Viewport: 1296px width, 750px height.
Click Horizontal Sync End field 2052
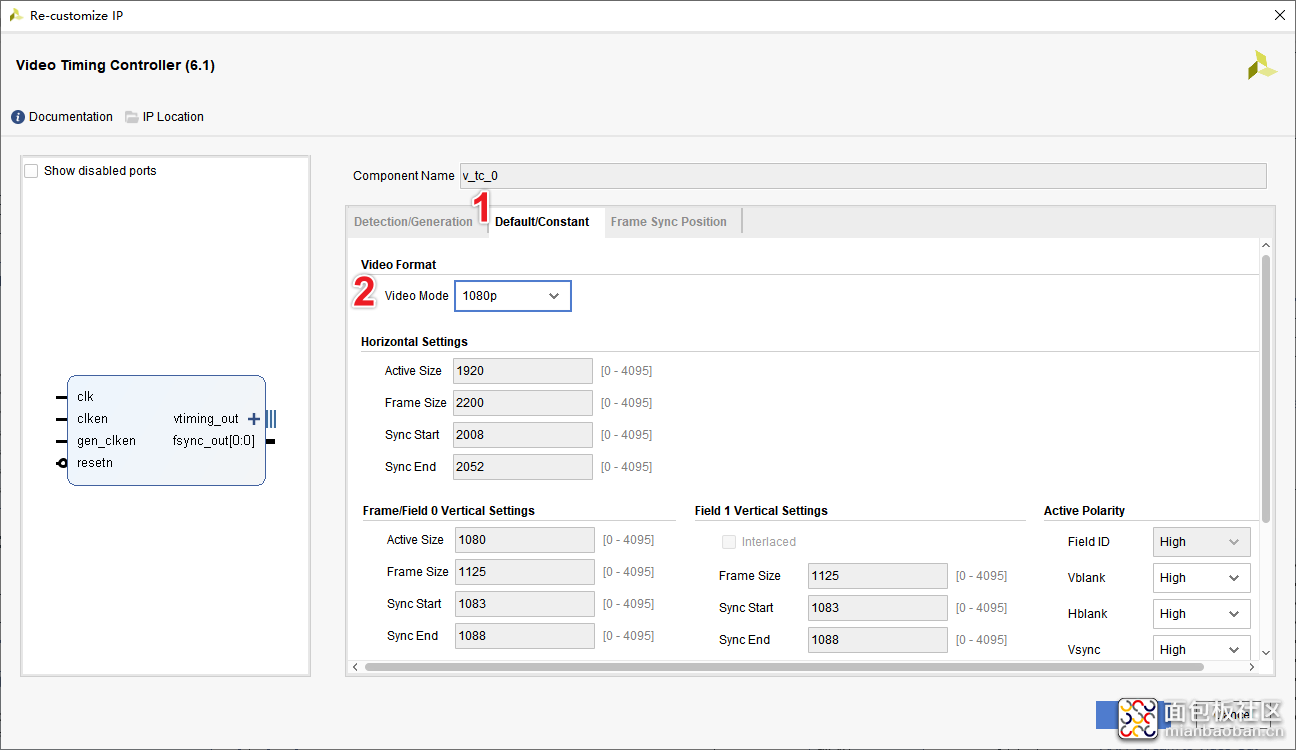pos(523,467)
